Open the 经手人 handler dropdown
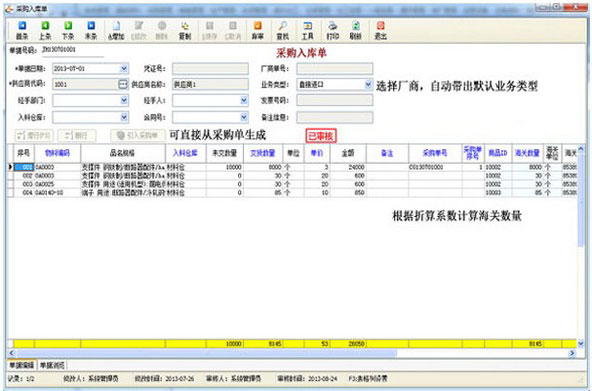The width and height of the screenshot is (592, 391). click(244, 100)
